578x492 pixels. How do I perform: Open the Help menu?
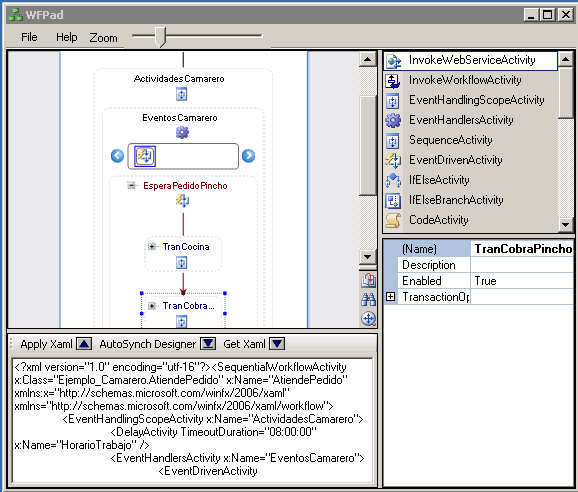pos(67,37)
